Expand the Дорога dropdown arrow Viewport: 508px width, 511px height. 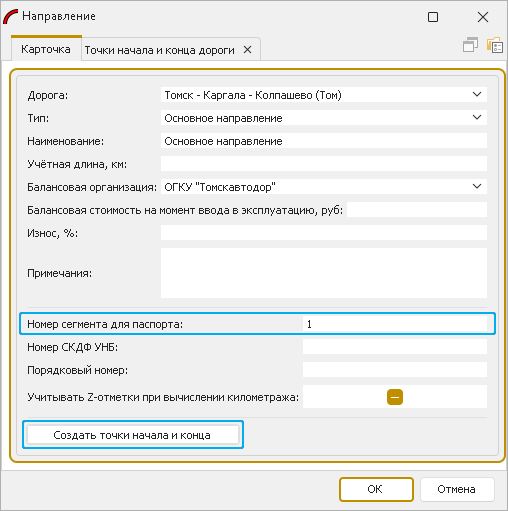(477, 95)
